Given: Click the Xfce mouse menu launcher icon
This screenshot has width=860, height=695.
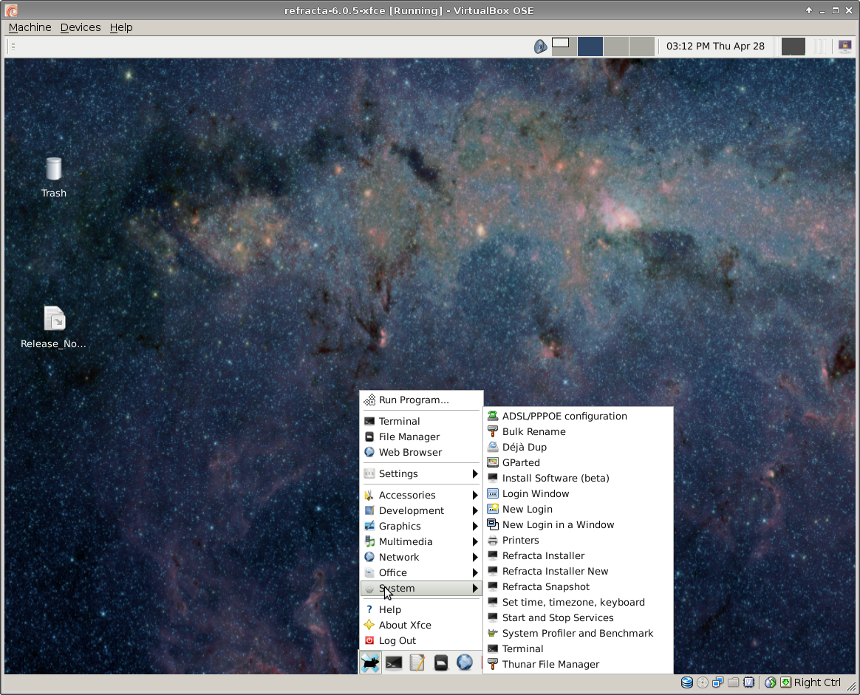Looking at the screenshot, I should pyautogui.click(x=371, y=662).
